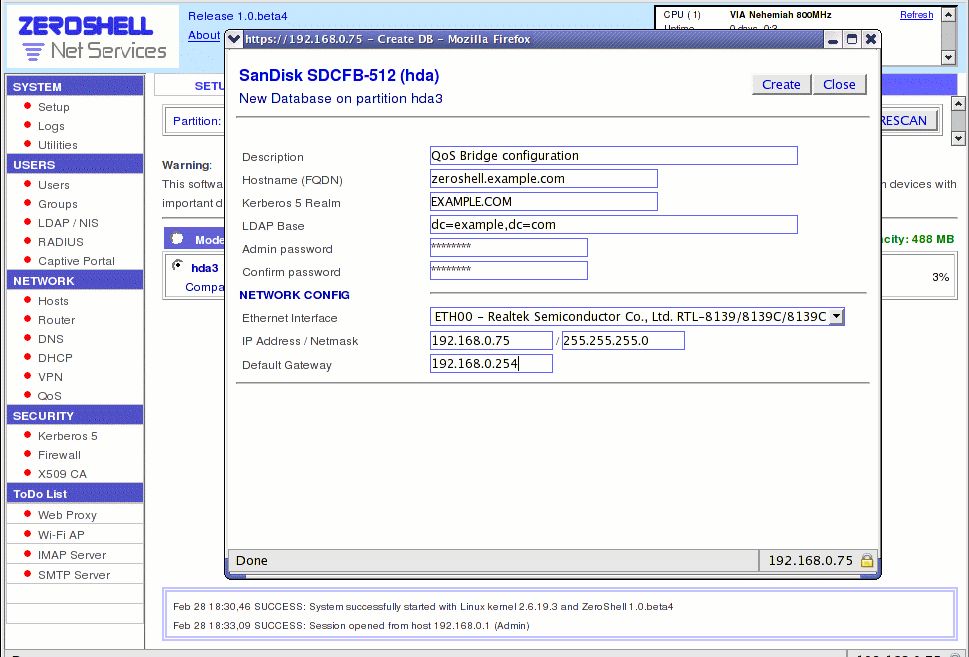Open the Setup page in sidebar

(54, 107)
